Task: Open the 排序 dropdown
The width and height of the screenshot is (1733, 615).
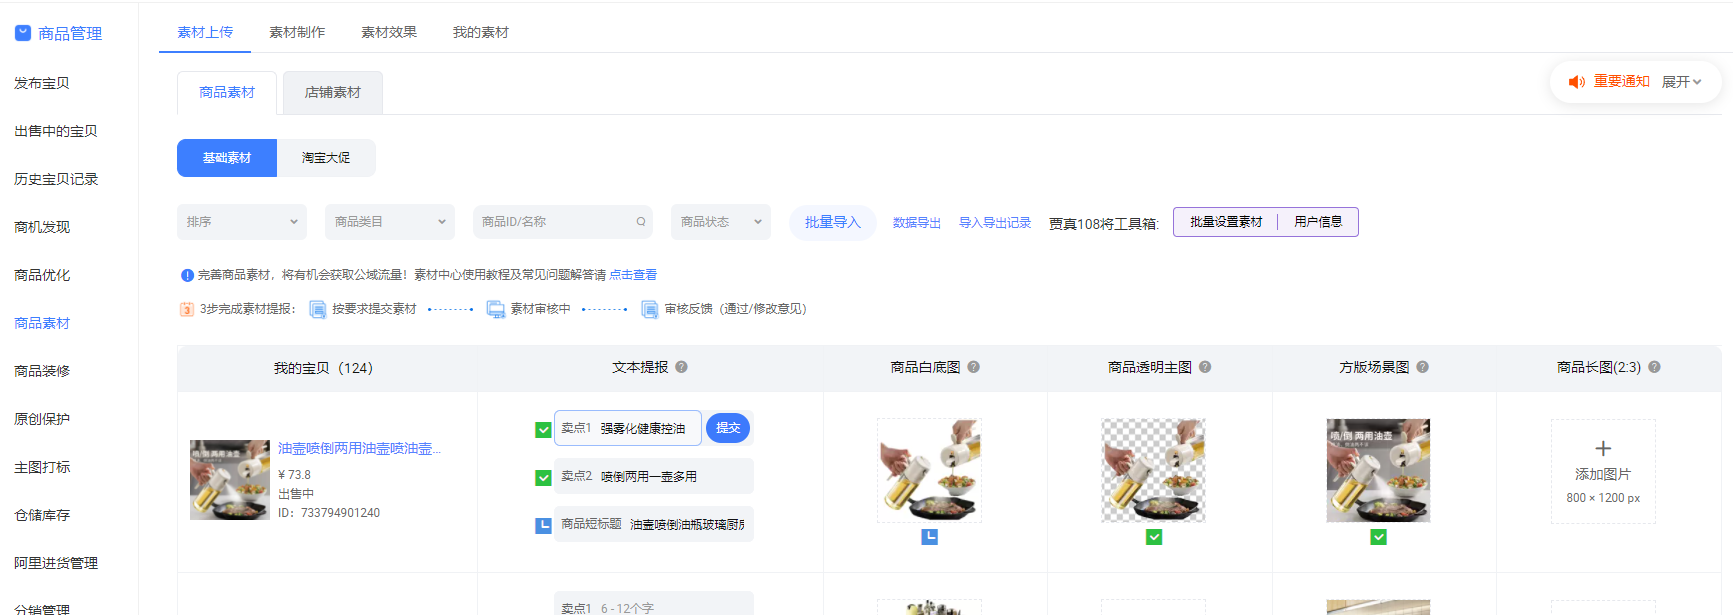Action: click(x=242, y=222)
